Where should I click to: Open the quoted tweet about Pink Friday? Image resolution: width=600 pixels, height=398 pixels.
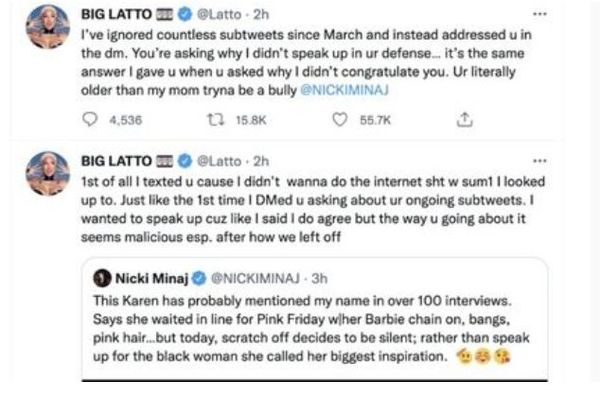click(315, 320)
